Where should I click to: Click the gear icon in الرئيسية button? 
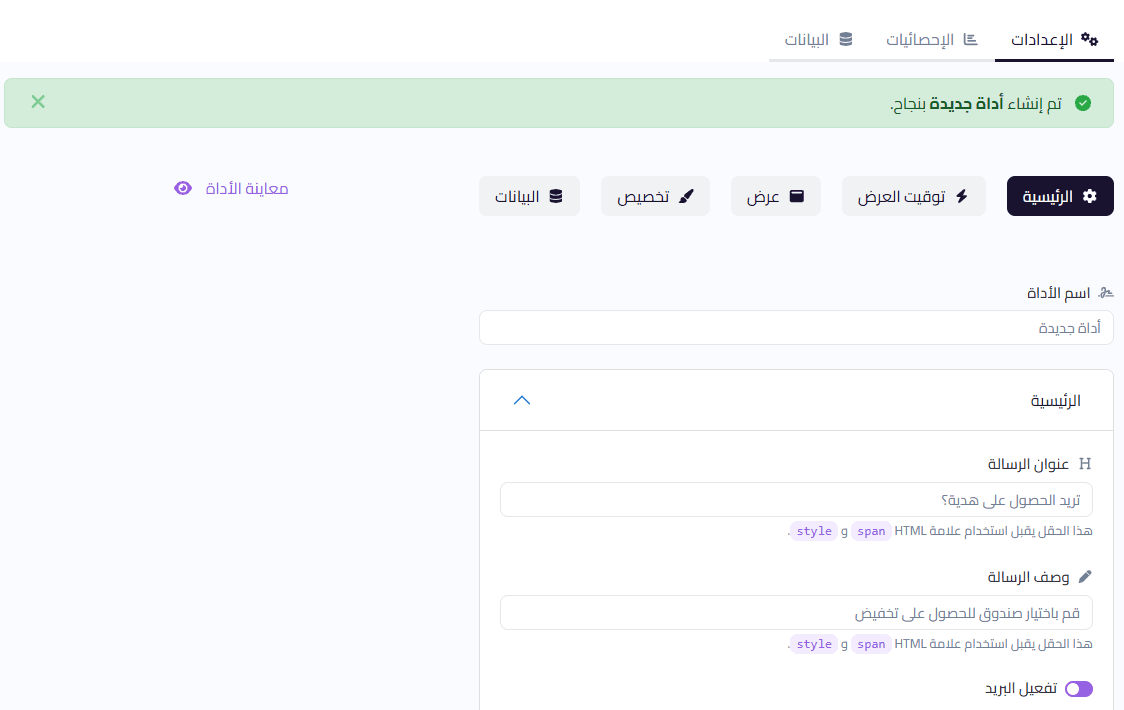pos(1090,196)
